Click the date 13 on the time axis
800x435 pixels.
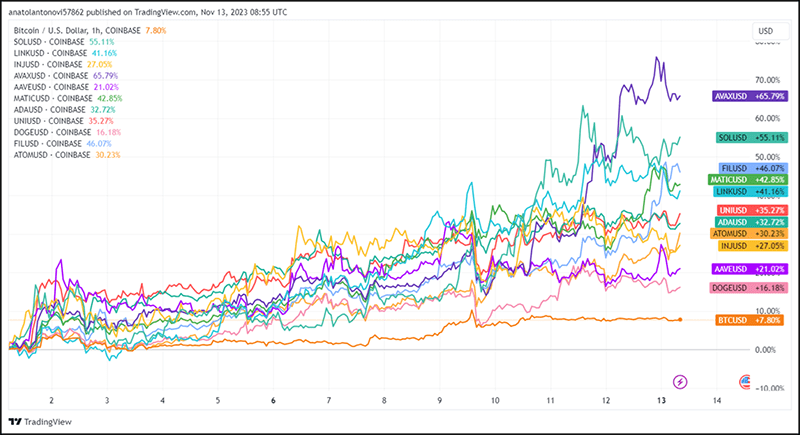[x=661, y=400]
